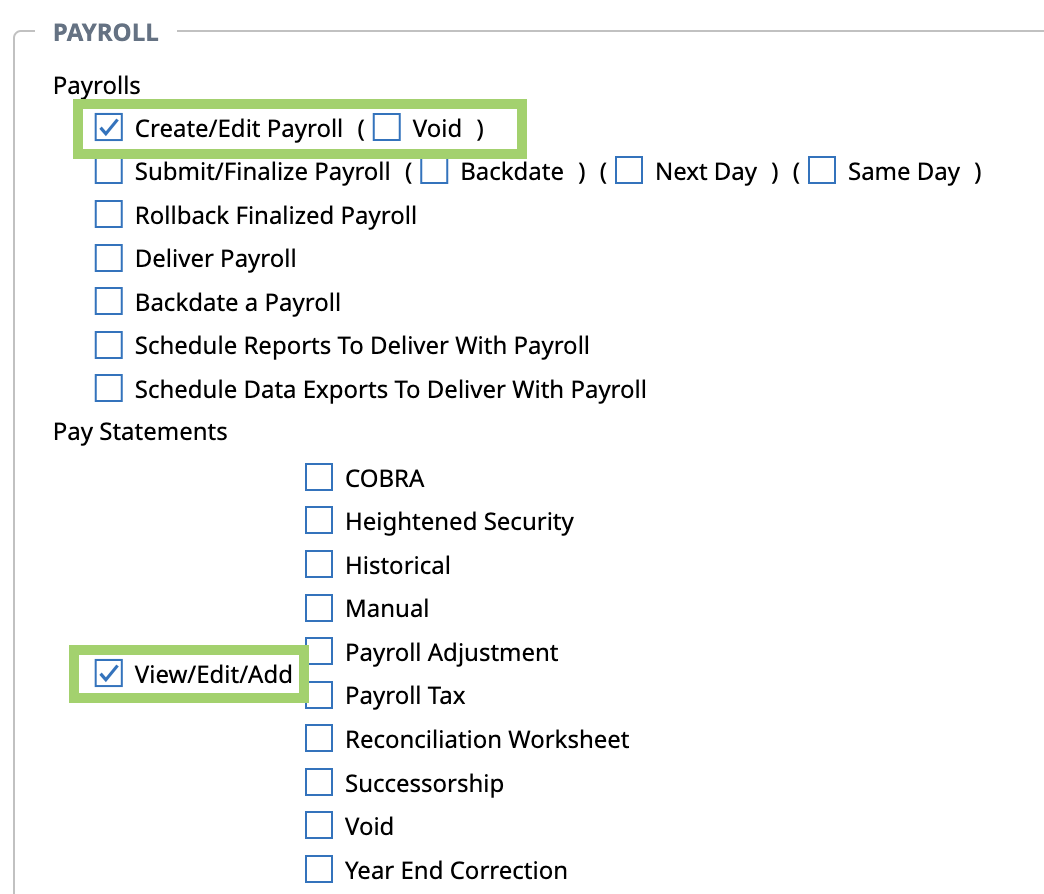Tick the Deliver Payroll checkbox
This screenshot has width=1044, height=894.
(109, 258)
